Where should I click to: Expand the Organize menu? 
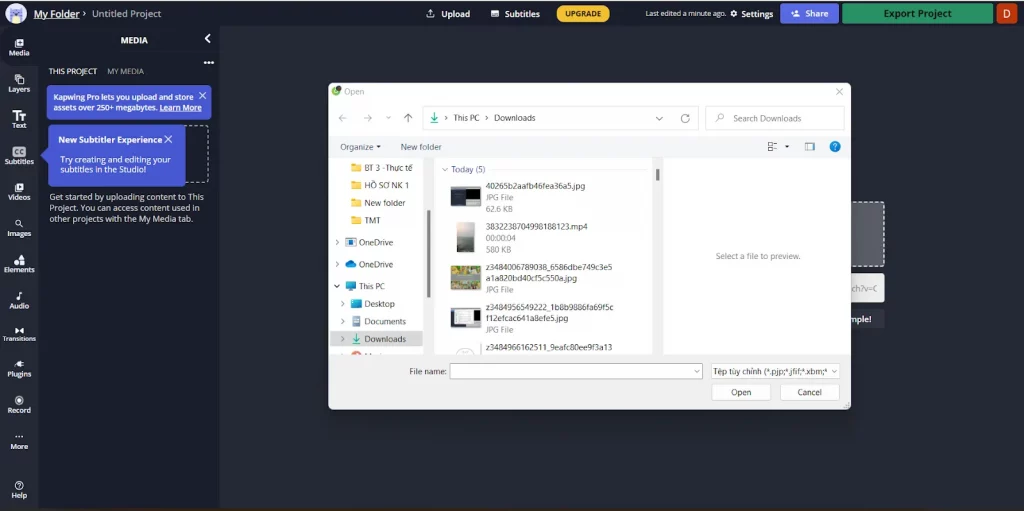click(x=360, y=147)
